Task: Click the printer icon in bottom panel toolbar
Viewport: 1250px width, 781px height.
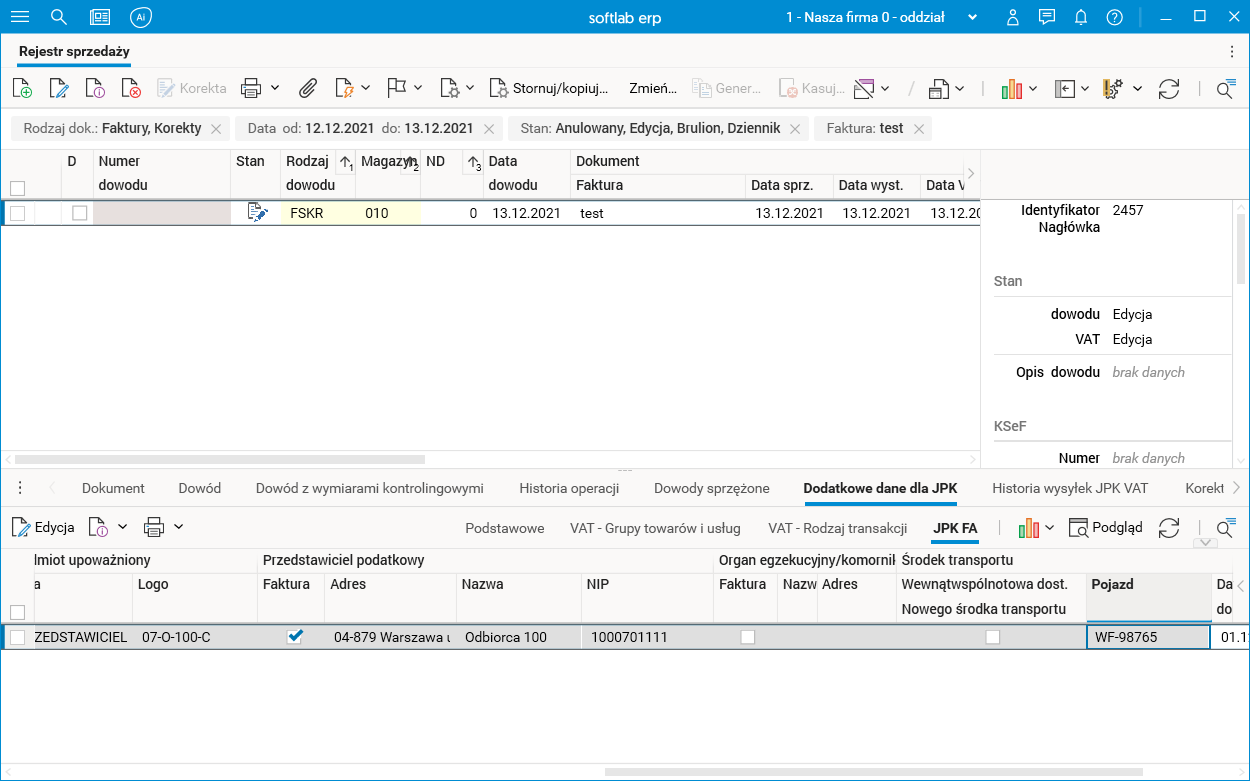Action: (154, 527)
